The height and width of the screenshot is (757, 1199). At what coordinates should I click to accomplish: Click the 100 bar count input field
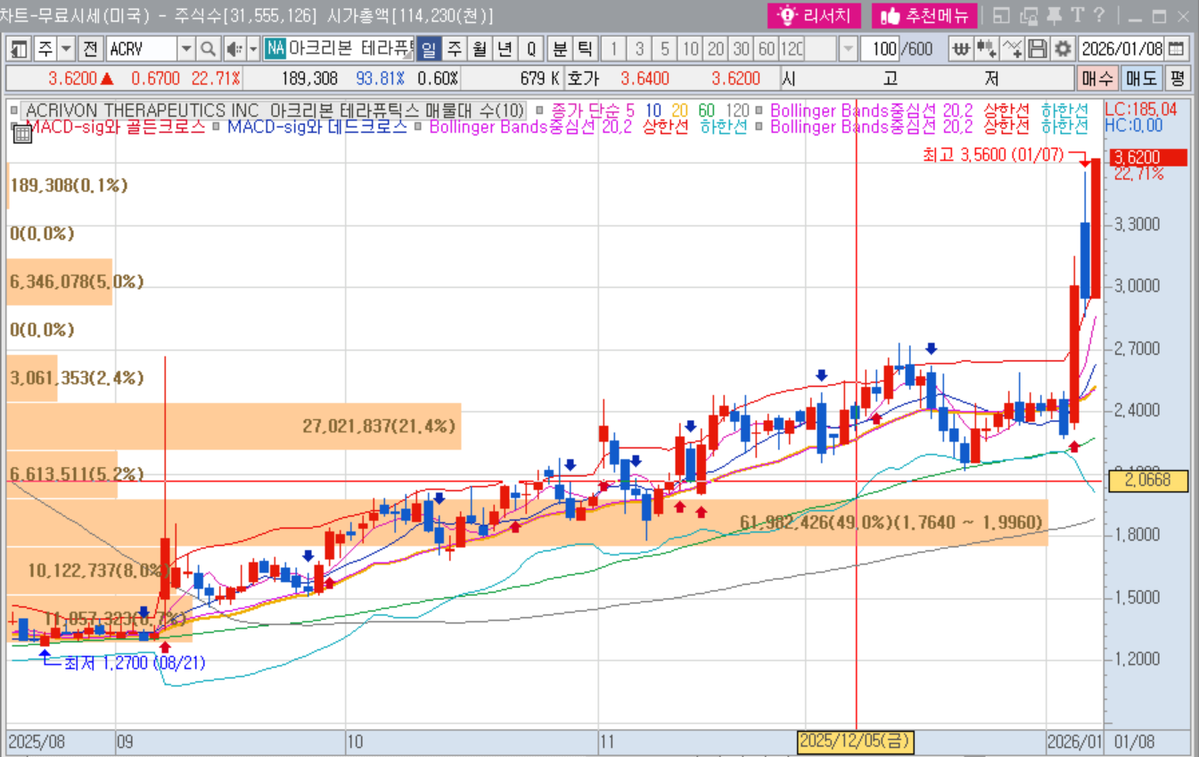click(880, 50)
